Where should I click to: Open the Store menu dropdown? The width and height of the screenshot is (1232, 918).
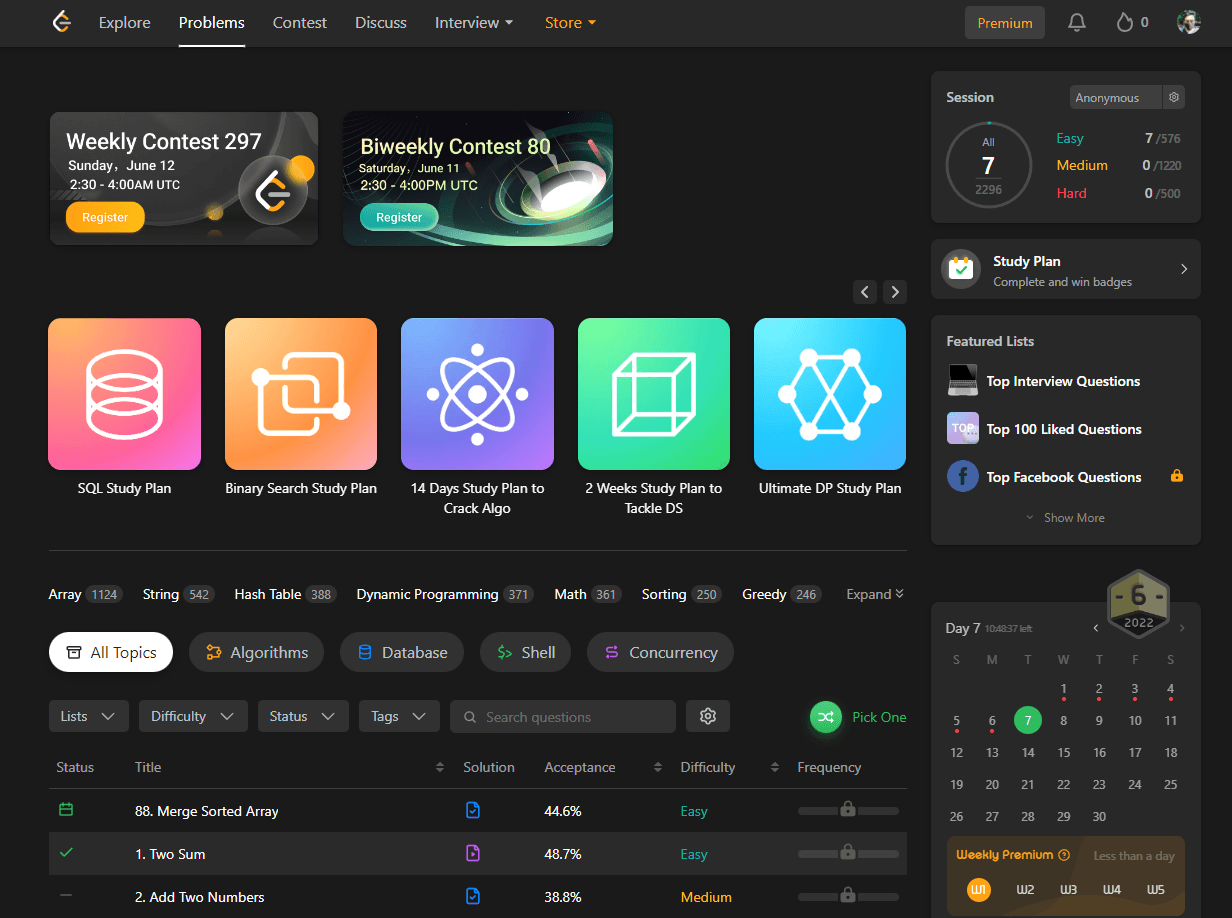point(570,22)
